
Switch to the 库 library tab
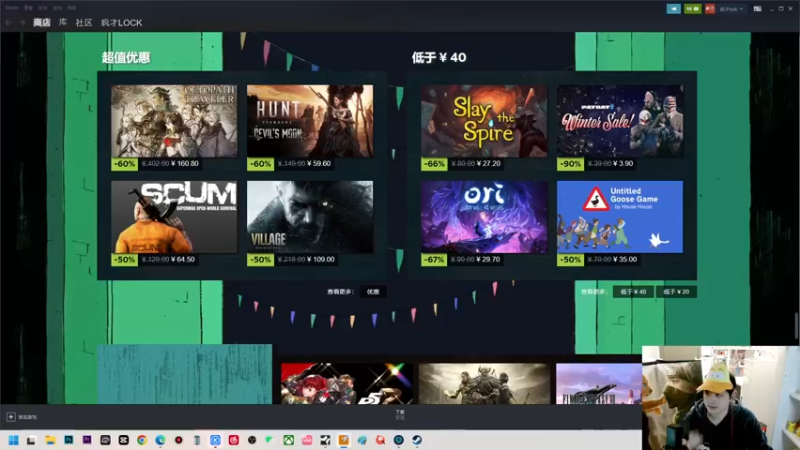(63, 22)
